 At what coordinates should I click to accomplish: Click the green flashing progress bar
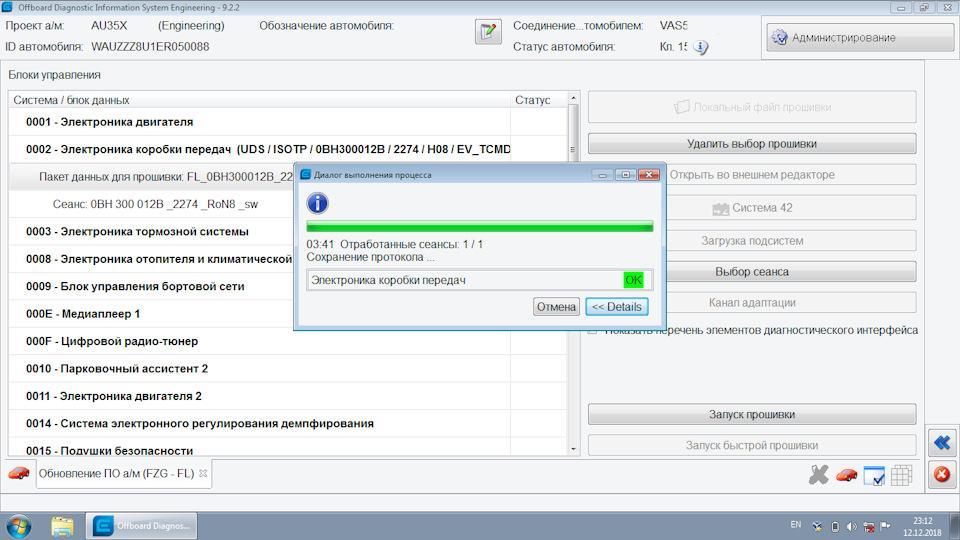pos(479,227)
